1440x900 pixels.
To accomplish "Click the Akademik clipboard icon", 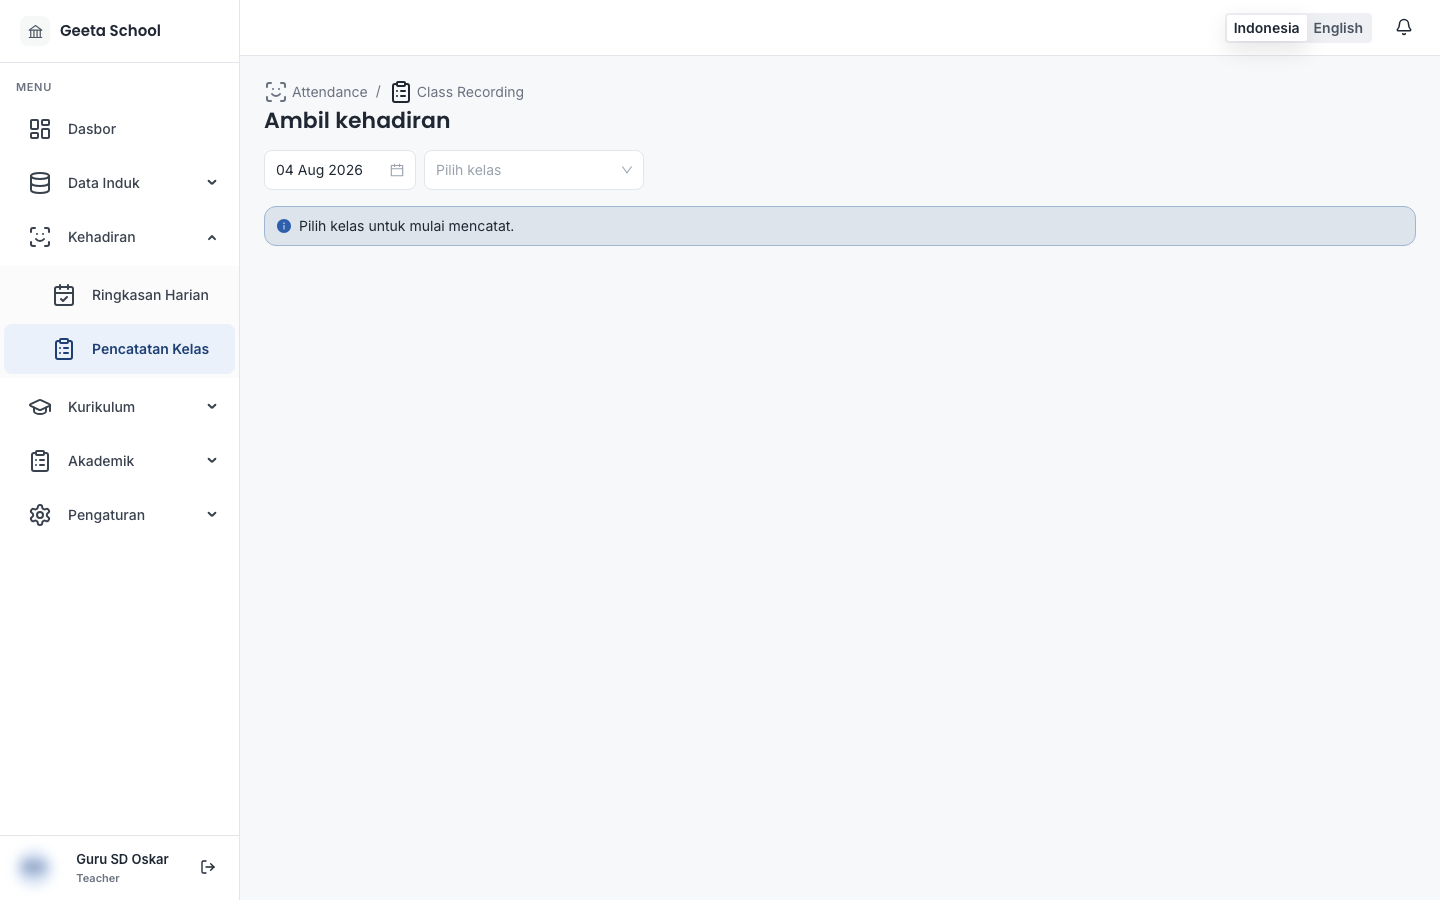I will 40,461.
